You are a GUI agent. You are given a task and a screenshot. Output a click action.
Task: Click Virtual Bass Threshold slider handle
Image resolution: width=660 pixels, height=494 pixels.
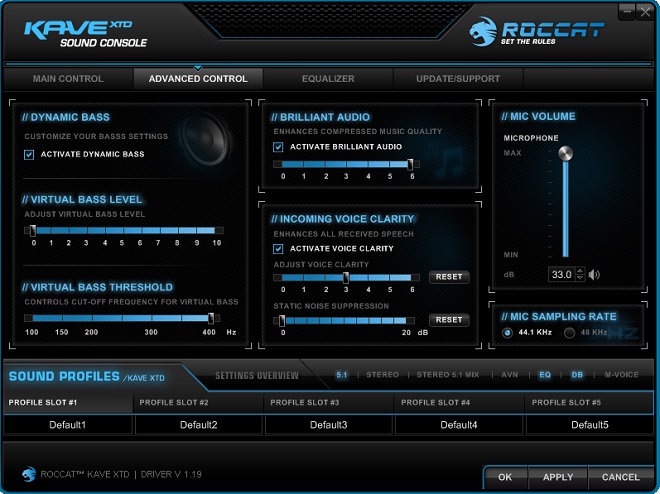(x=211, y=318)
